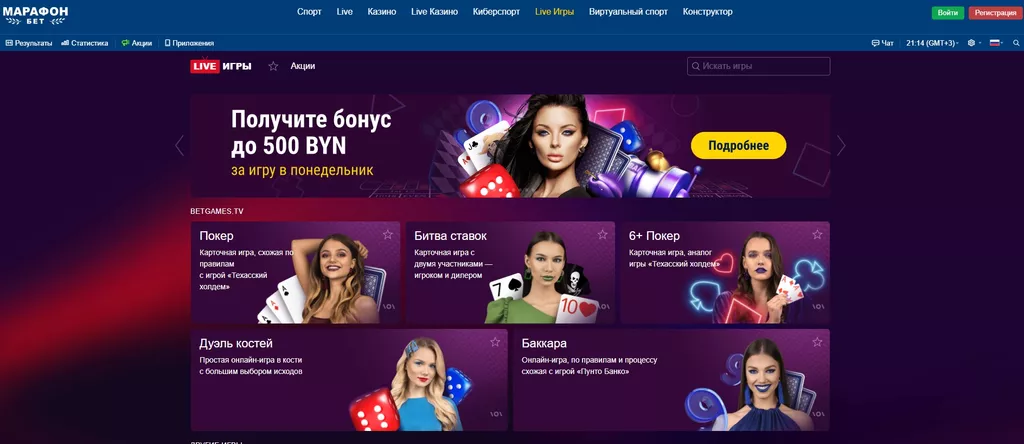Open the Чат chat icon
The width and height of the screenshot is (1024, 444).
876,43
